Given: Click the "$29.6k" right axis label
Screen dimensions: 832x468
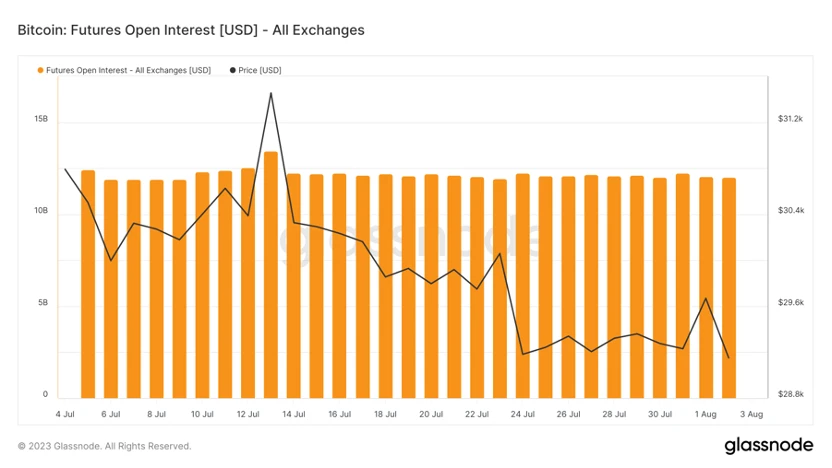Looking at the screenshot, I should [790, 303].
